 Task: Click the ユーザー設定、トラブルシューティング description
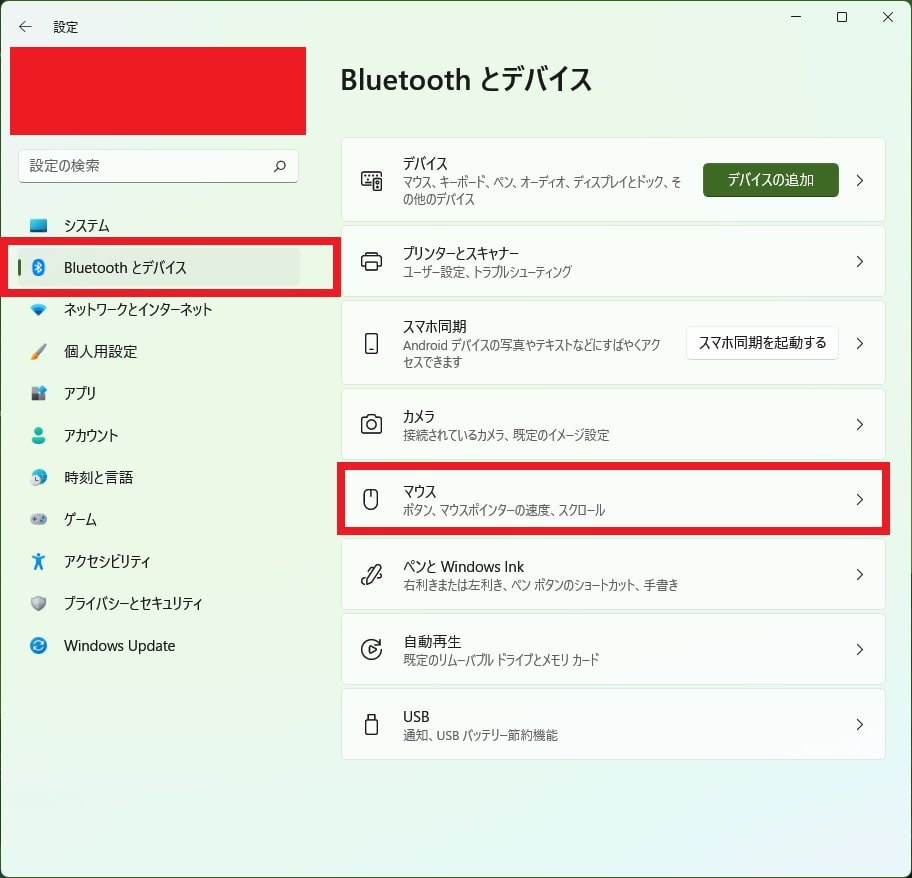(x=487, y=272)
